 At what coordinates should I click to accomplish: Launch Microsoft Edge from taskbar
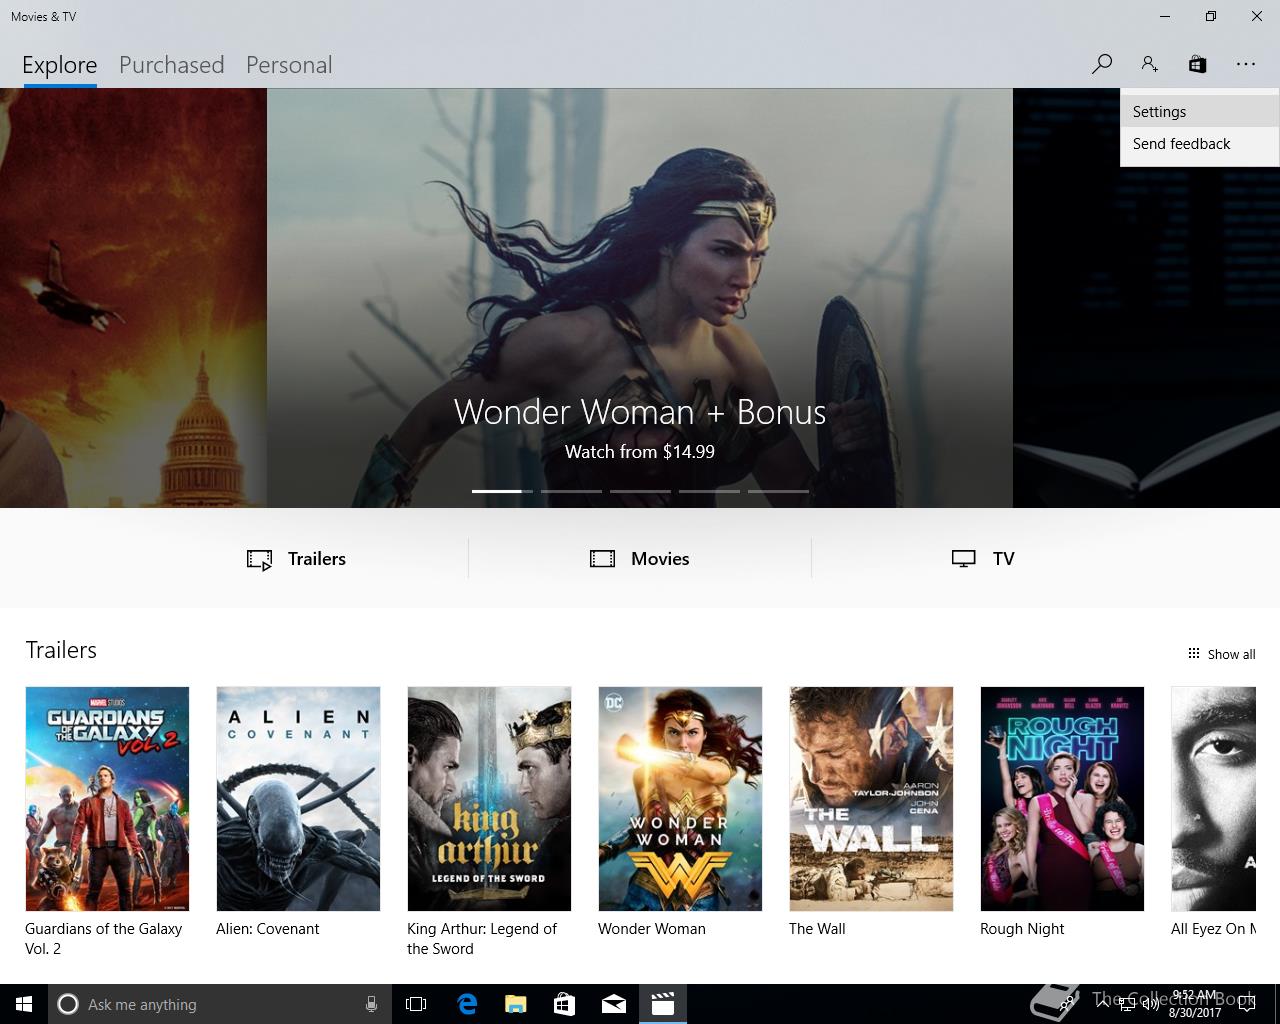point(467,1004)
